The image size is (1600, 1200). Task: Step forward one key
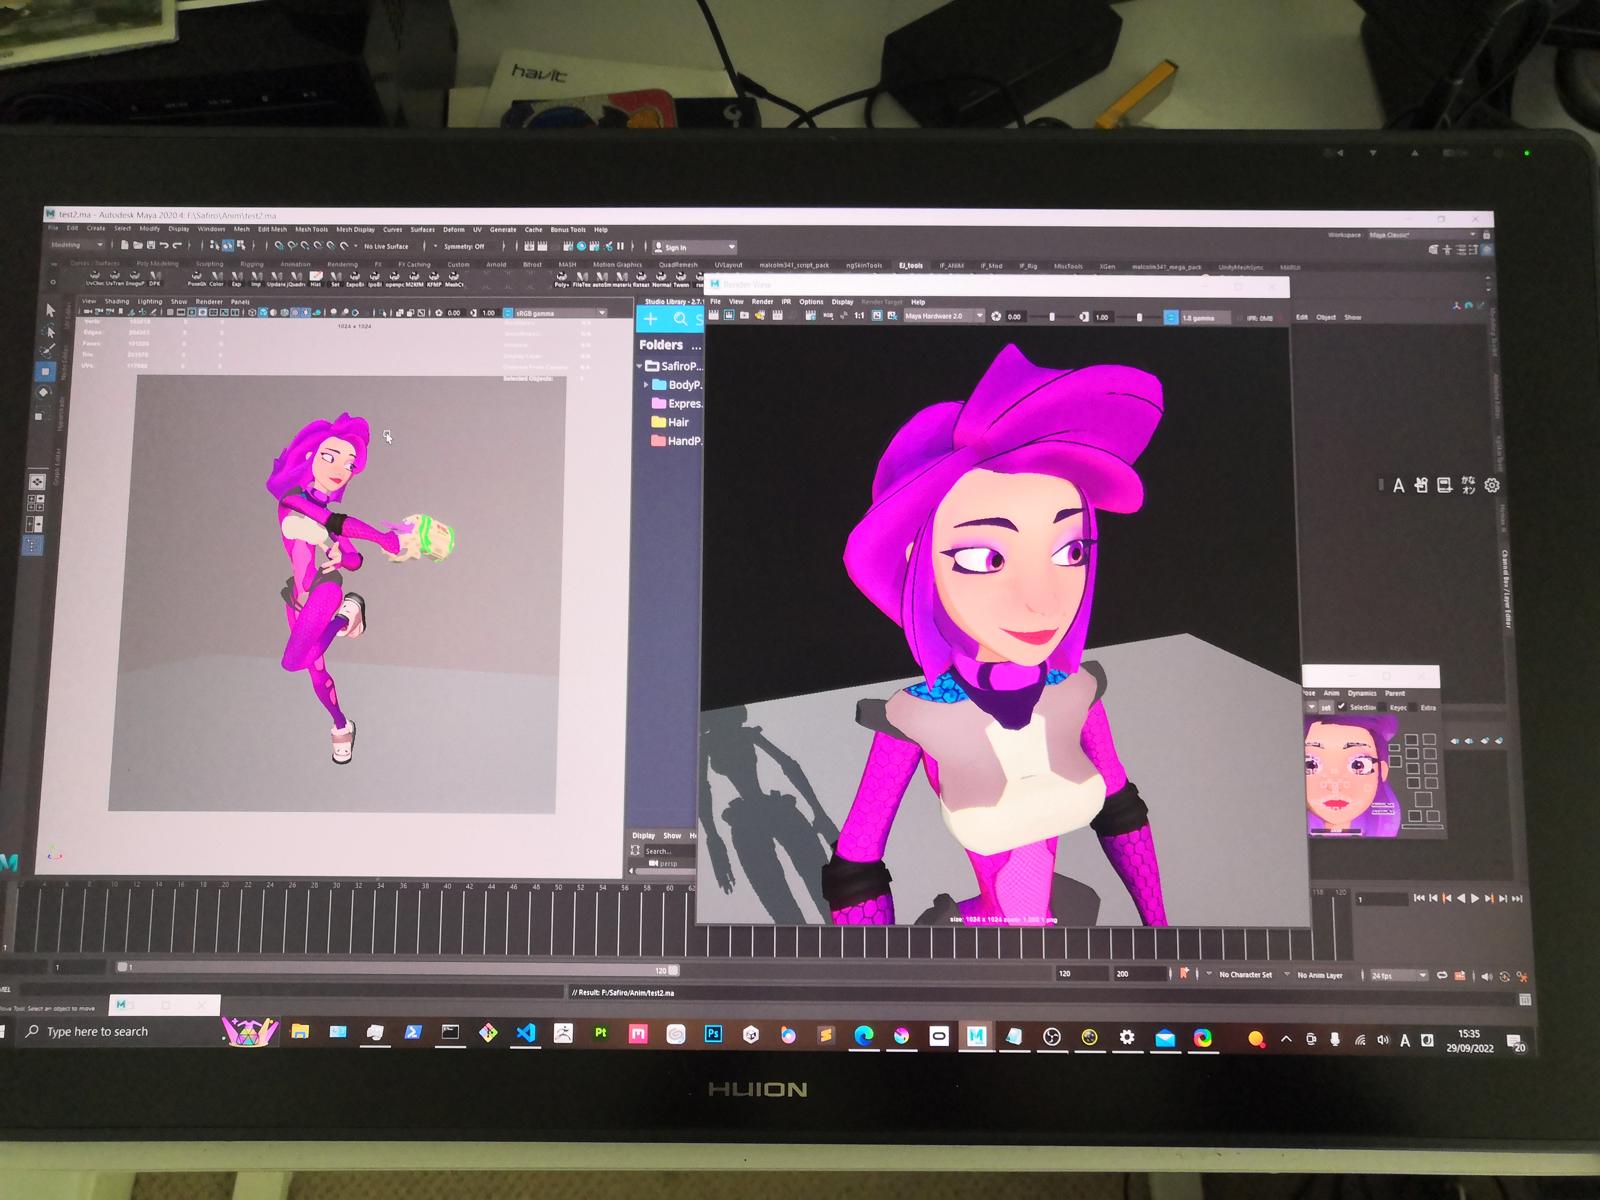pos(1489,899)
